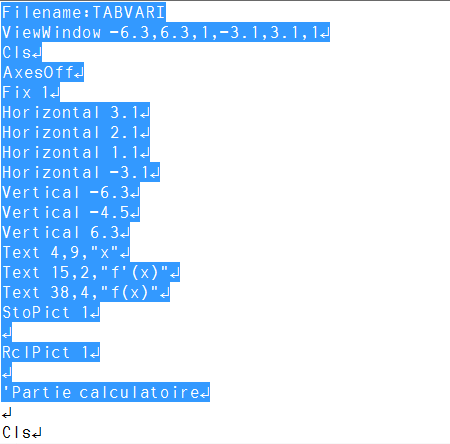Click the Text 38,4,"f(x)" line
The width and height of the screenshot is (450, 444).
coord(86,292)
